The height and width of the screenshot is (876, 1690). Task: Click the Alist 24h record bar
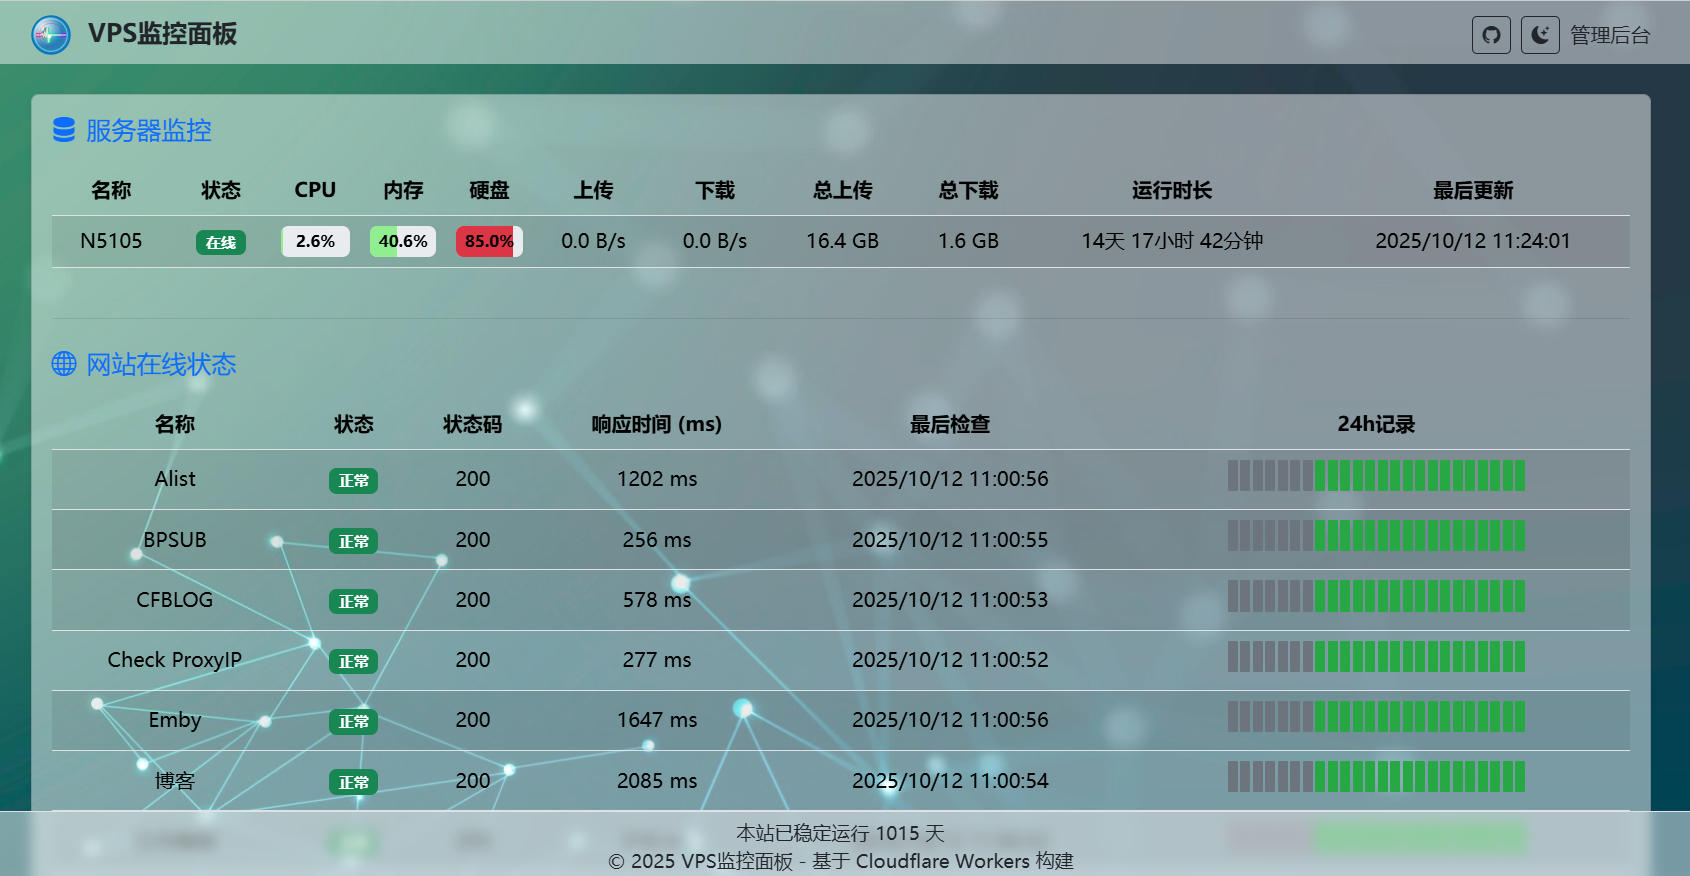(1376, 476)
